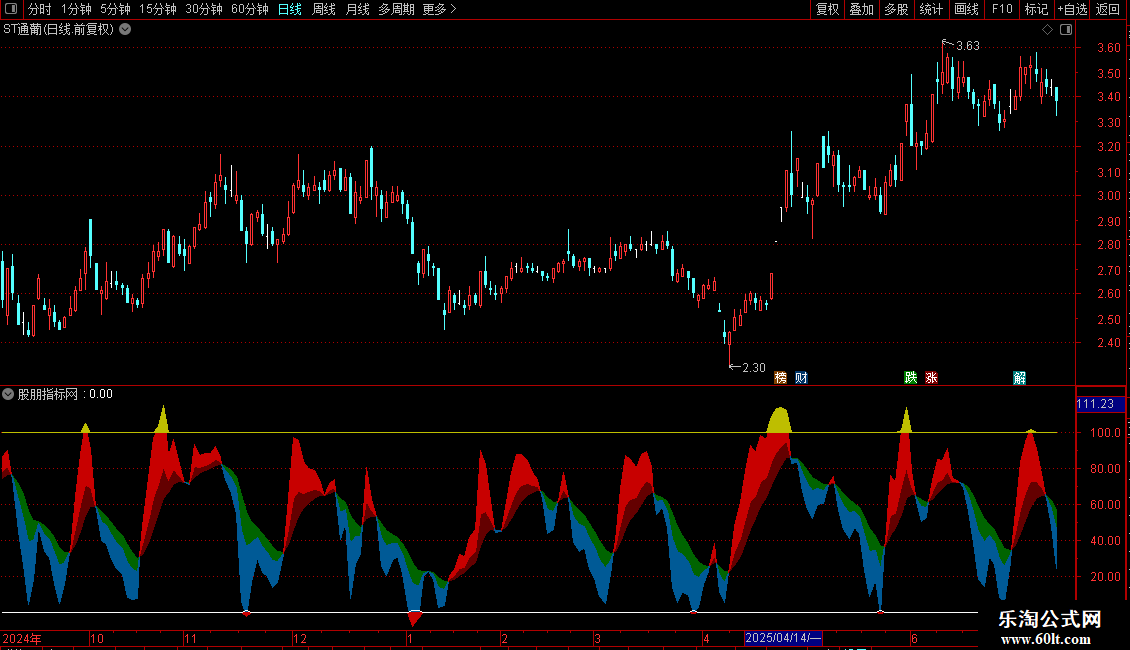Open the 统计 statistics tool
The width and height of the screenshot is (1130, 650).
pos(930,9)
